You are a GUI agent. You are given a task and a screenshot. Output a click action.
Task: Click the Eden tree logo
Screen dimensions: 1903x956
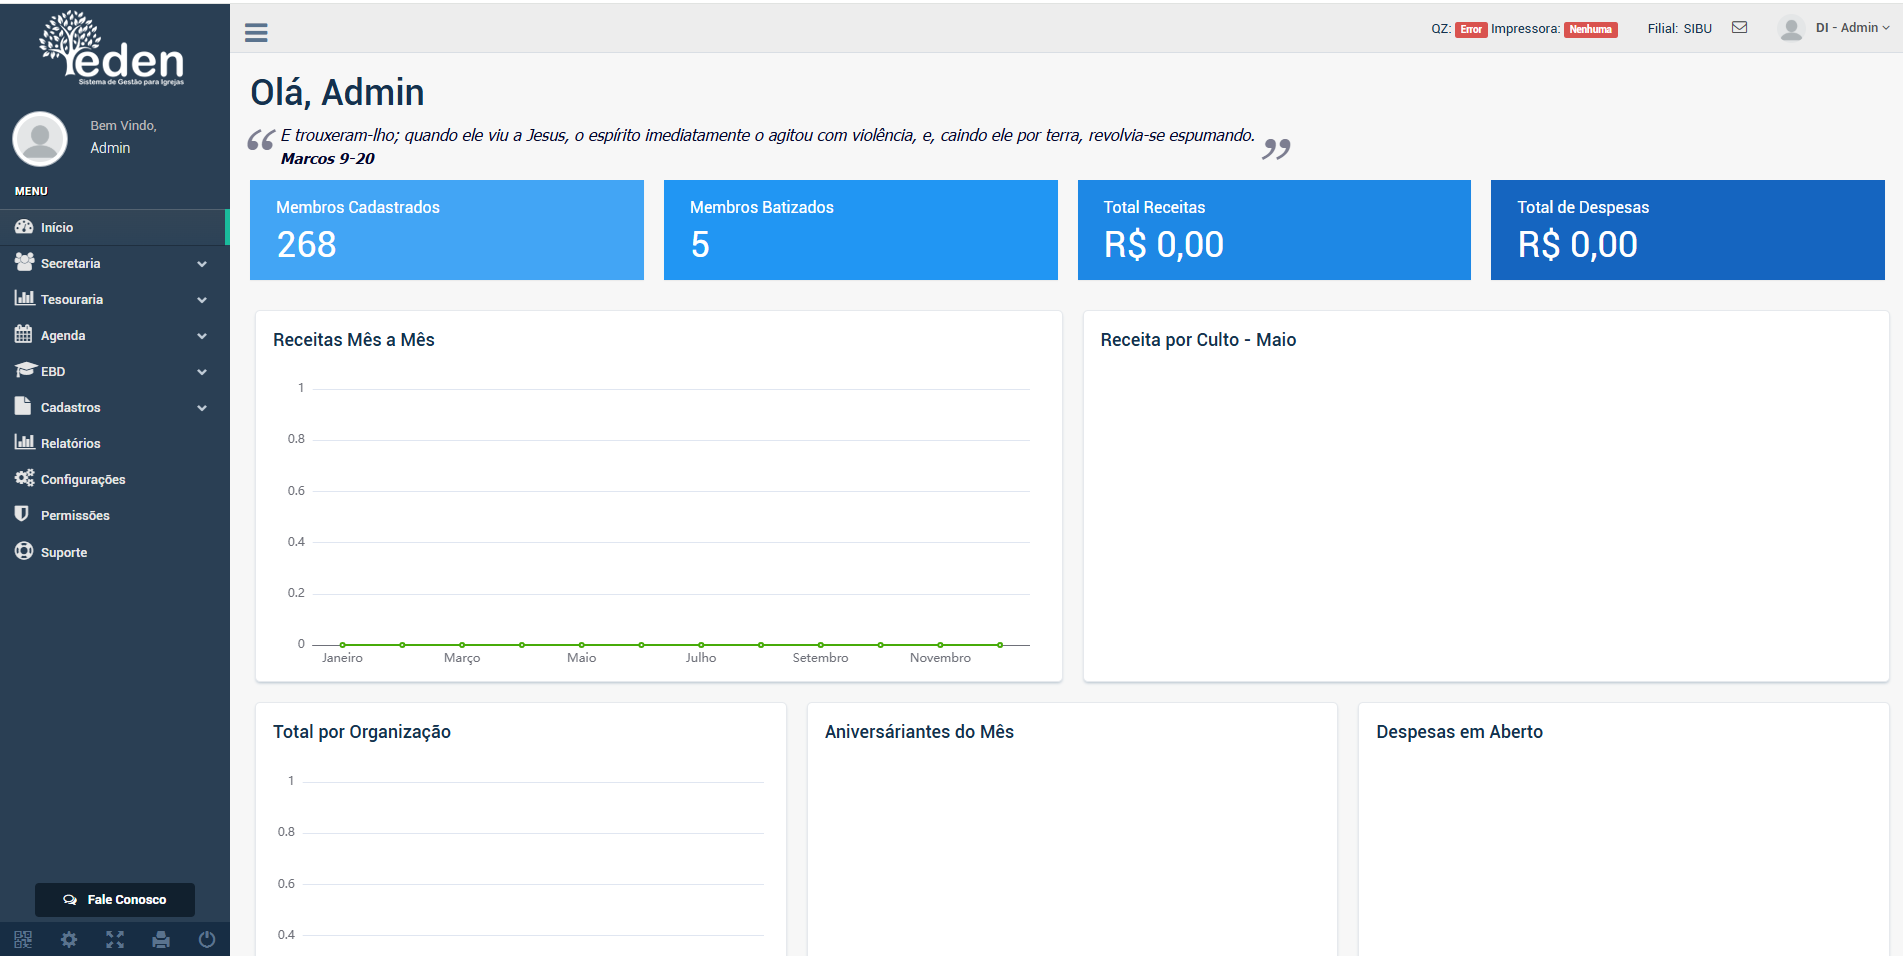tap(112, 49)
